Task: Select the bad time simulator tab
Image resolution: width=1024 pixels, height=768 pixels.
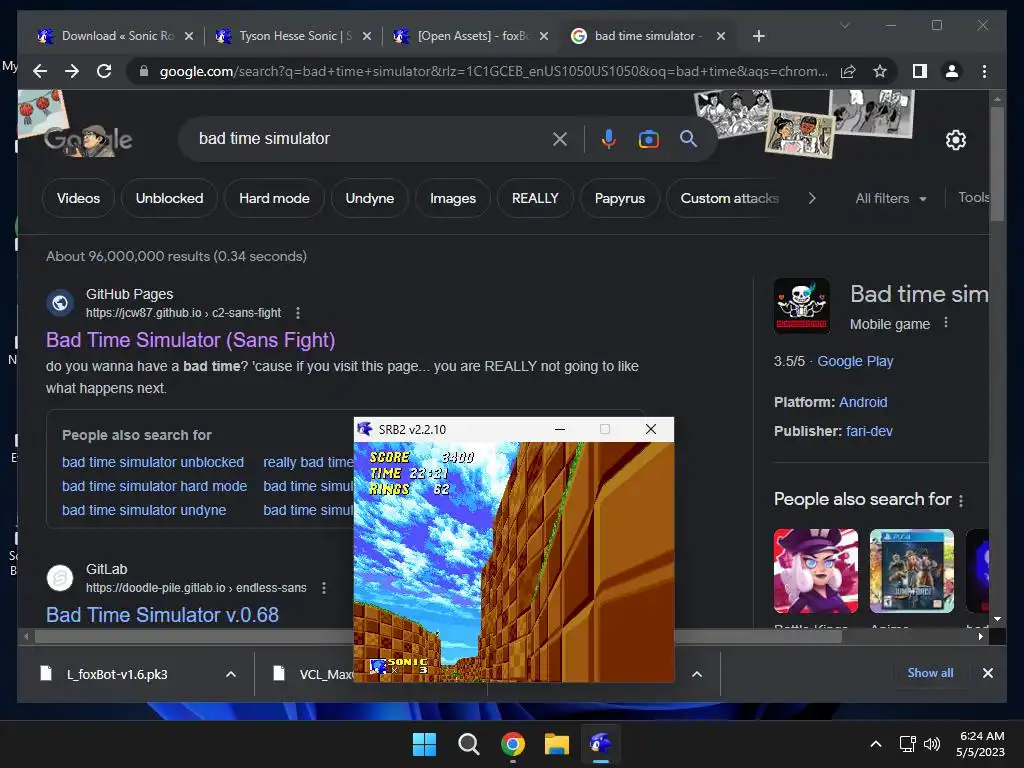Action: [647, 36]
